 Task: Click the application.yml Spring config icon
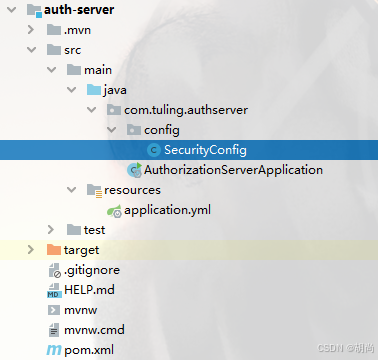point(114,210)
